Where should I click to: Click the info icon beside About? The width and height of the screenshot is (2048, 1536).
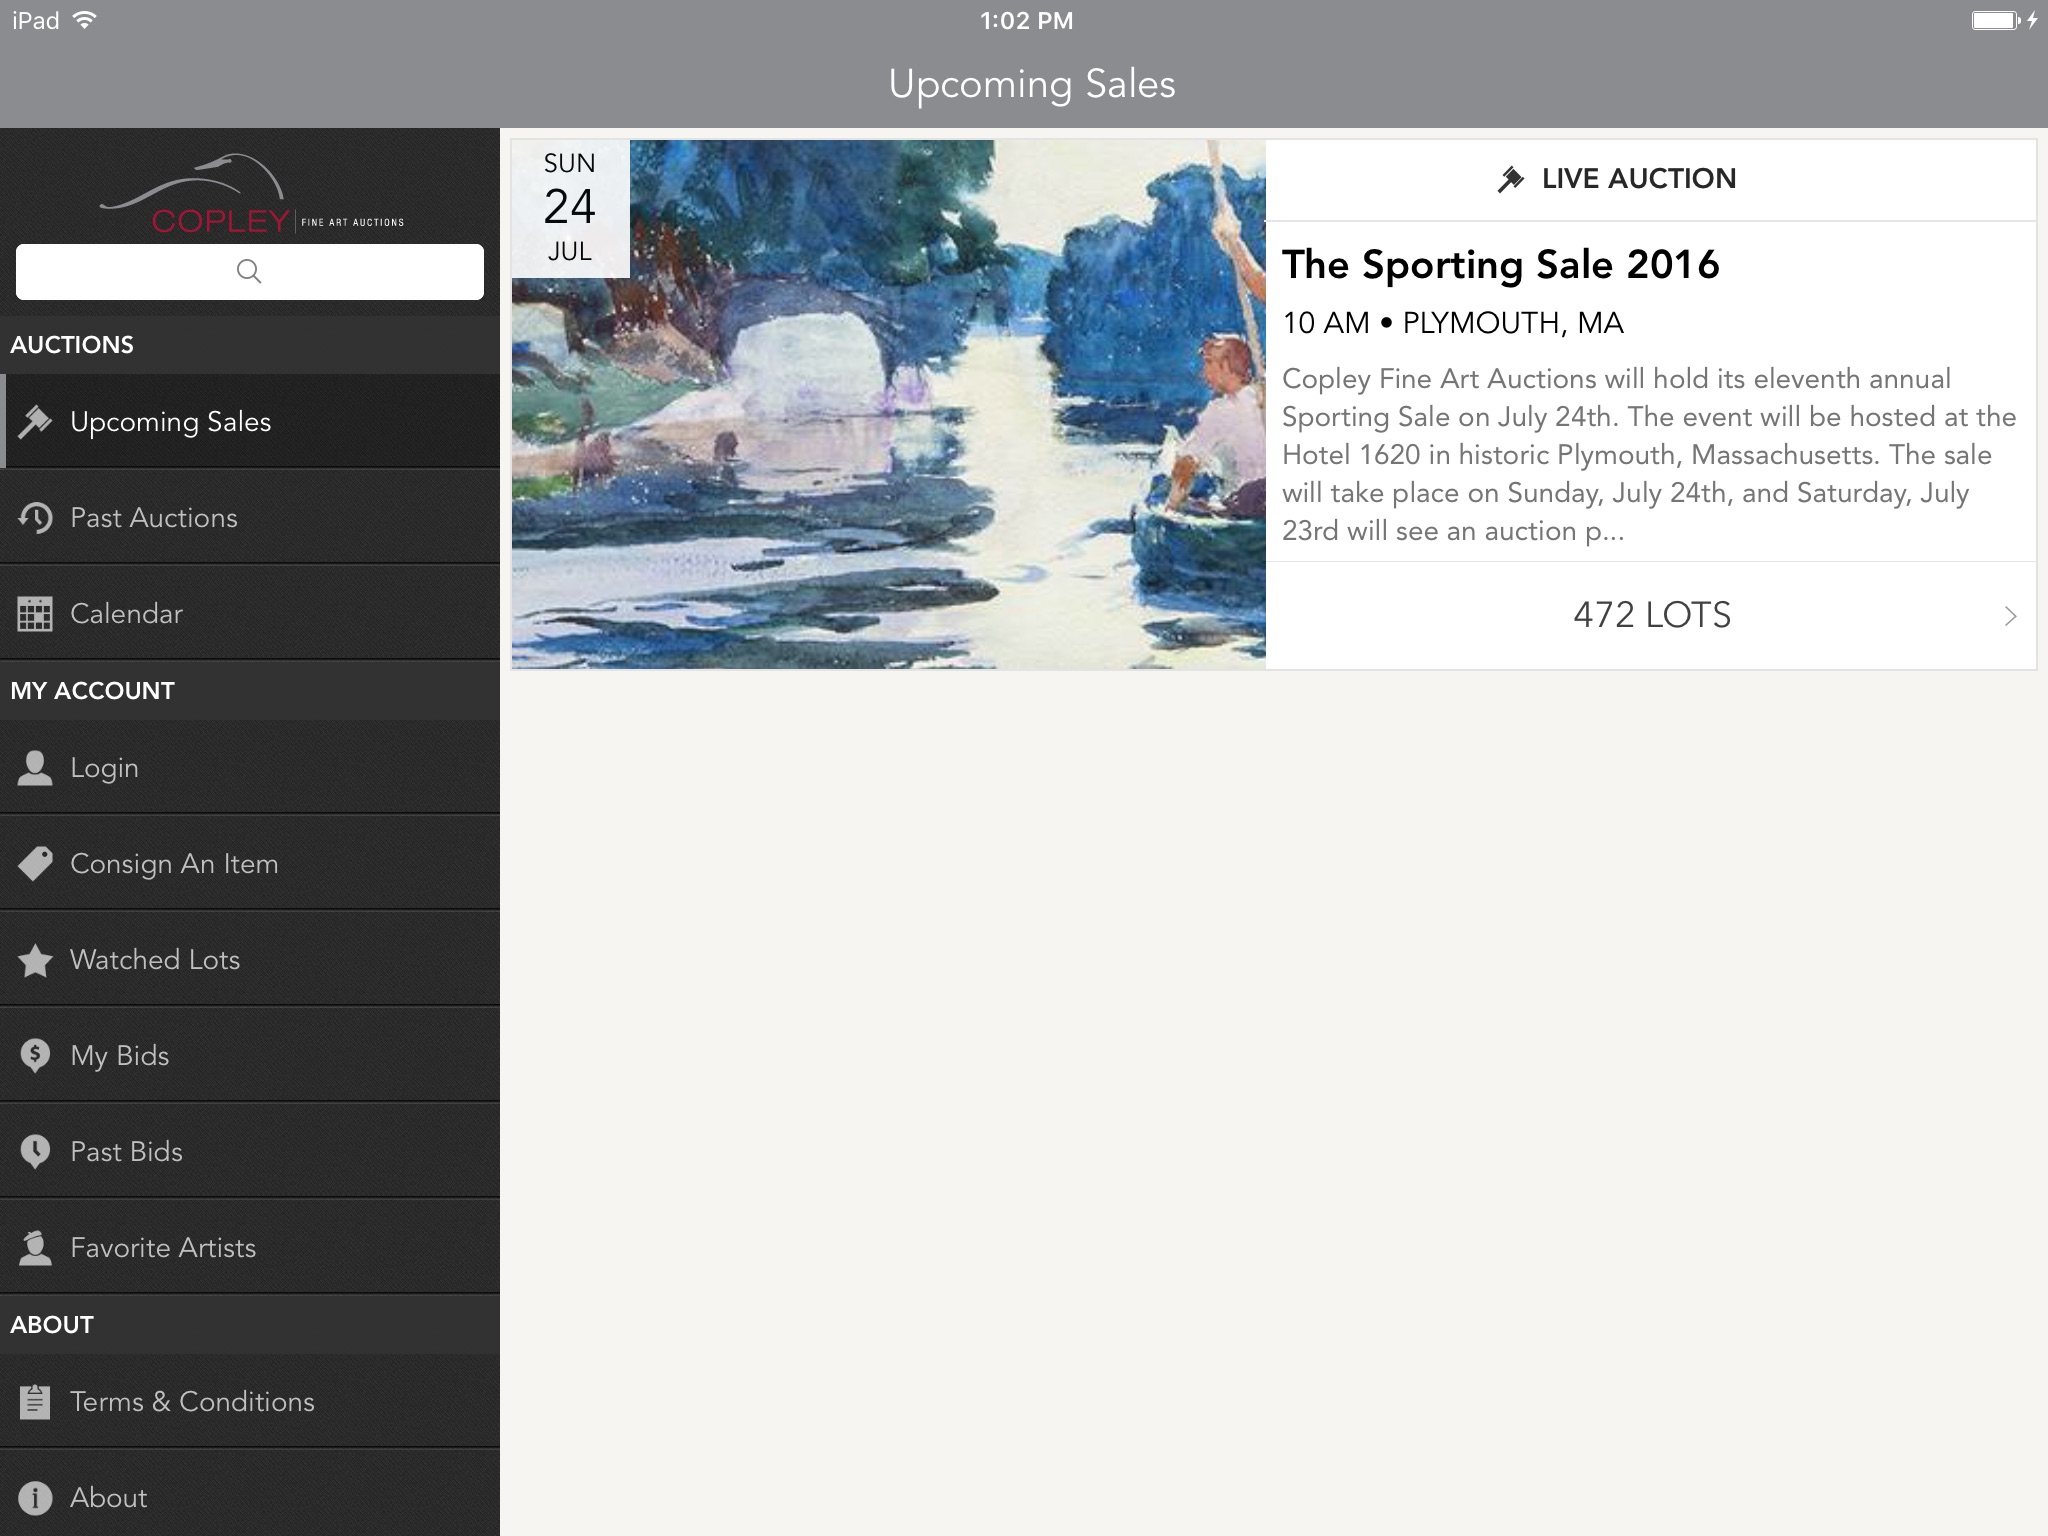tap(35, 1498)
